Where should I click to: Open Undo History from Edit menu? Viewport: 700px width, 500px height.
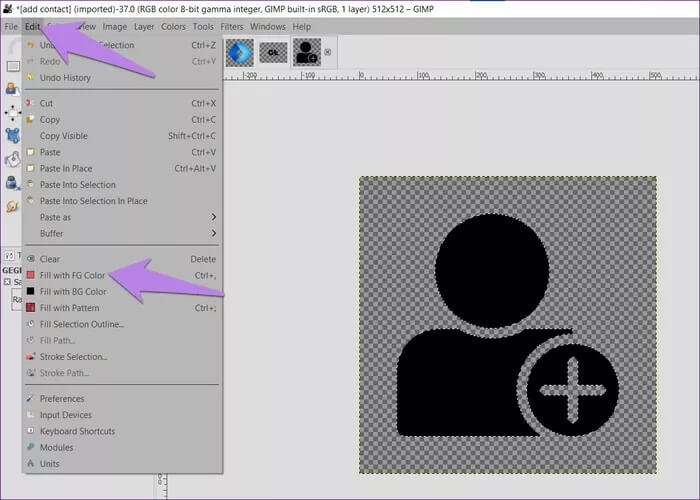pos(64,77)
